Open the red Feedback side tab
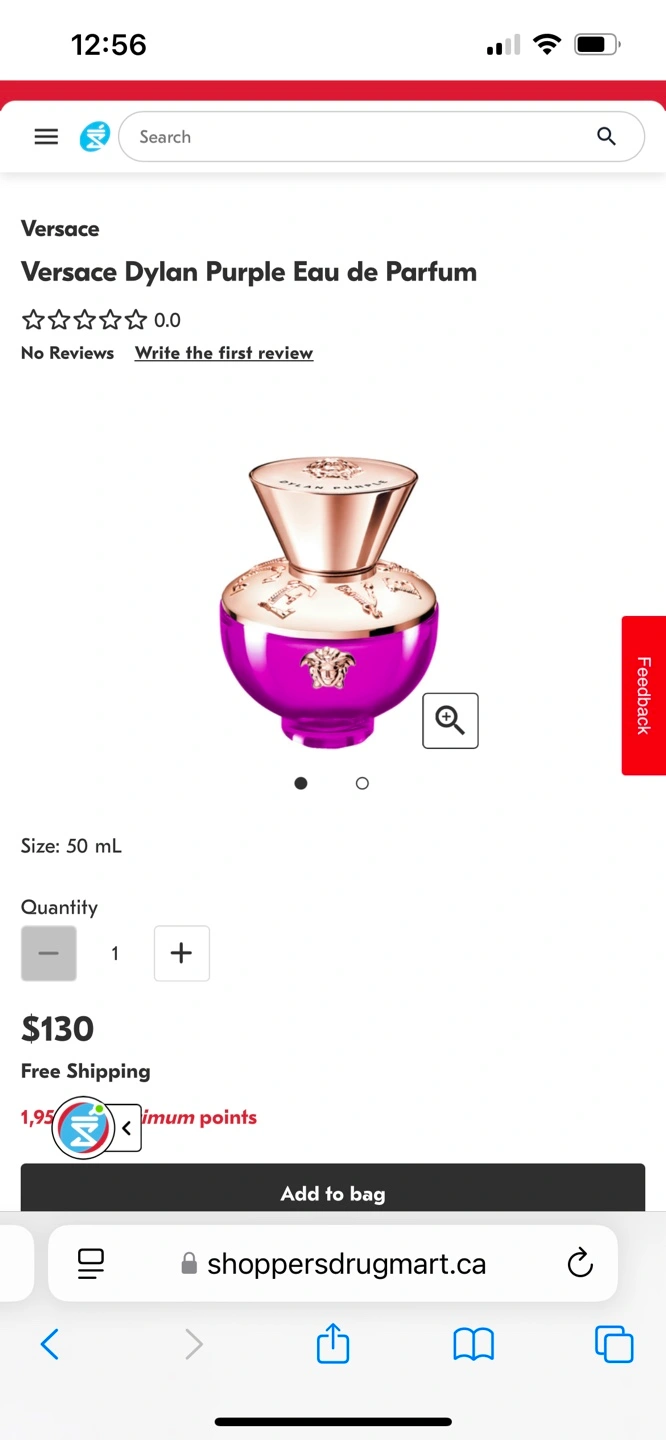 644,695
